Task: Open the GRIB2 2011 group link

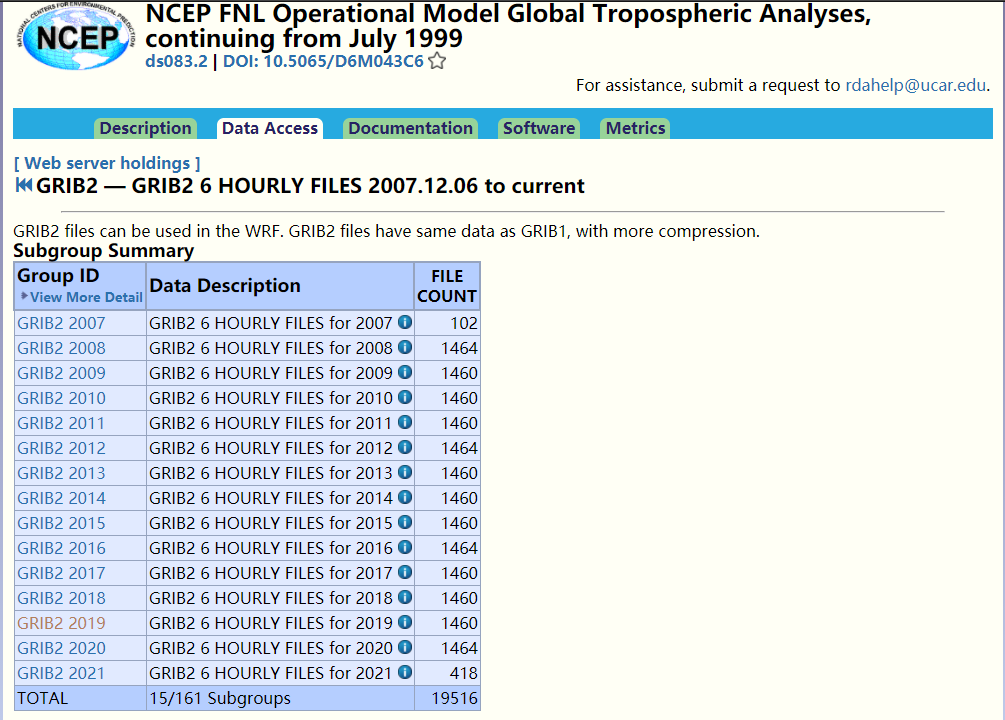Action: click(62, 423)
